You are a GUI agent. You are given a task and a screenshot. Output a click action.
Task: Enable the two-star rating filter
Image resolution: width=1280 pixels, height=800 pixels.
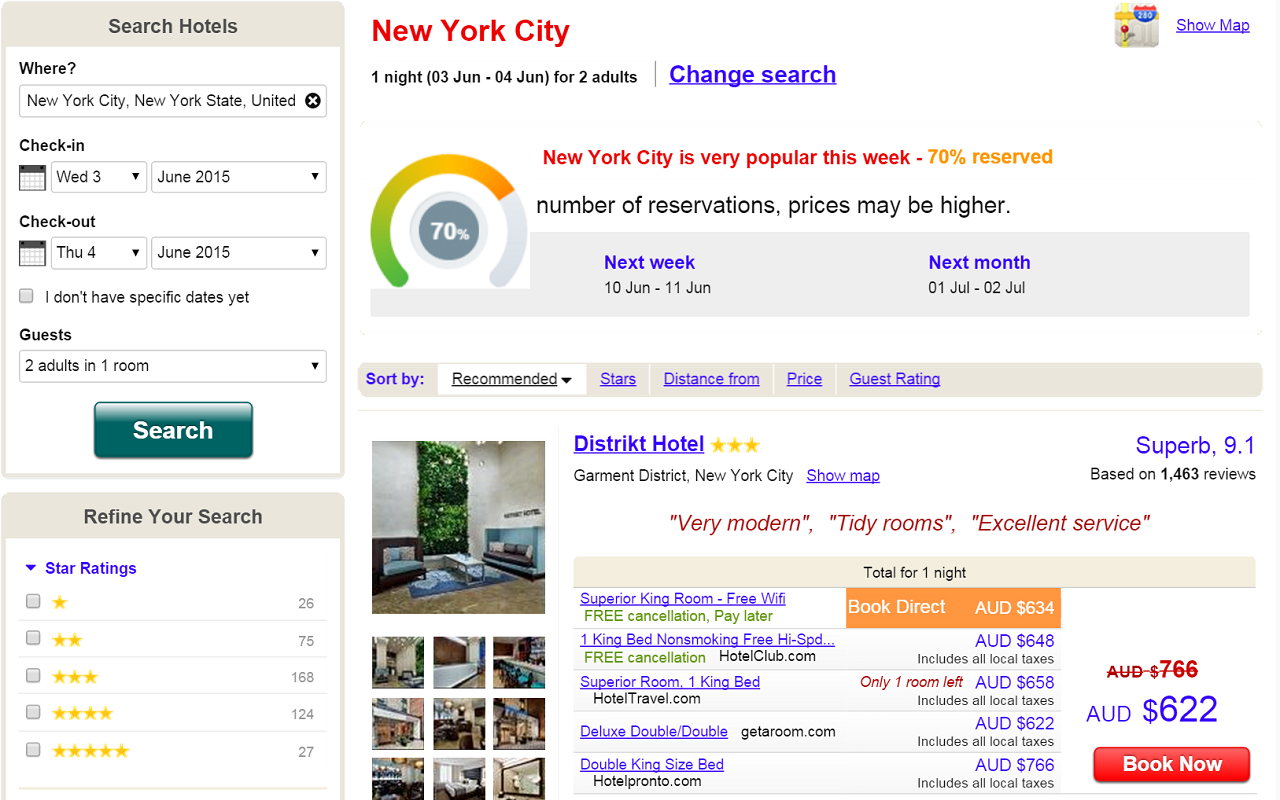click(x=33, y=638)
